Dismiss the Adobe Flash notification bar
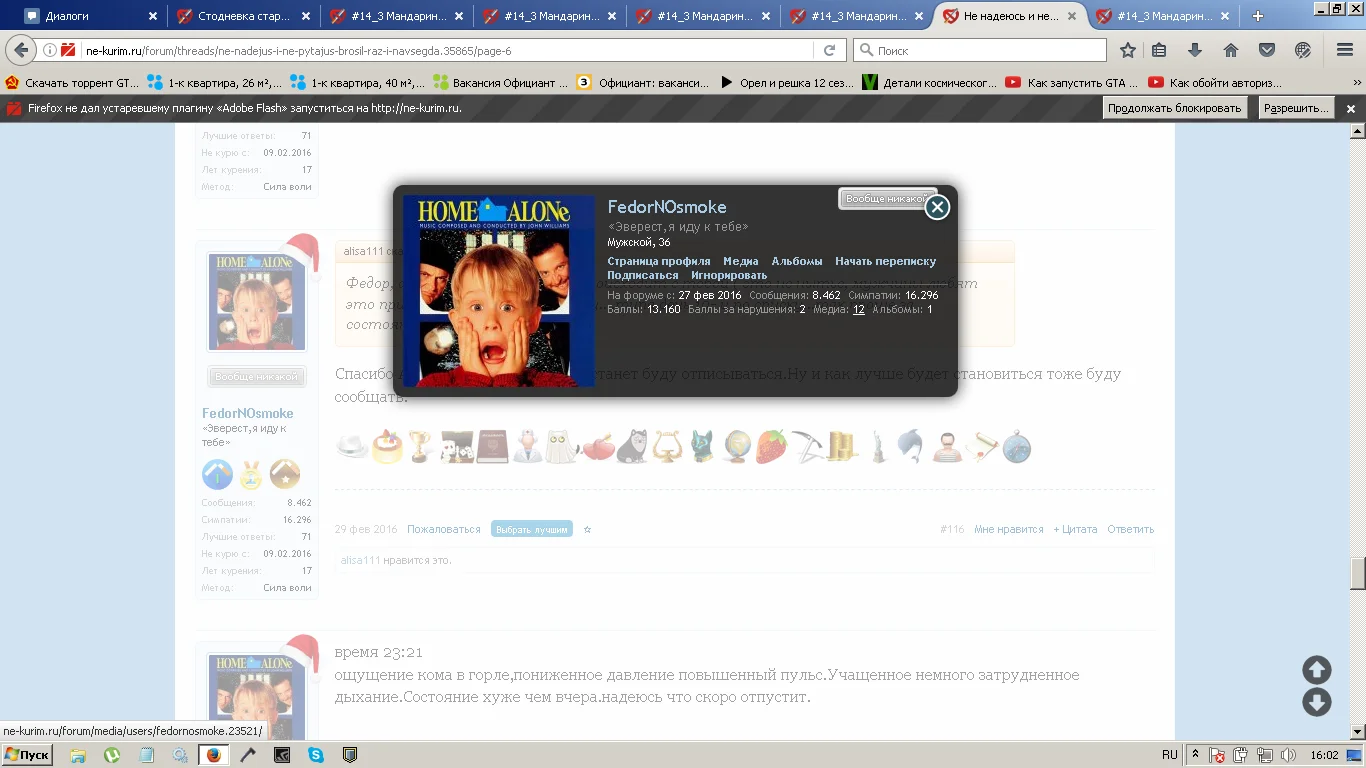 [1351, 108]
